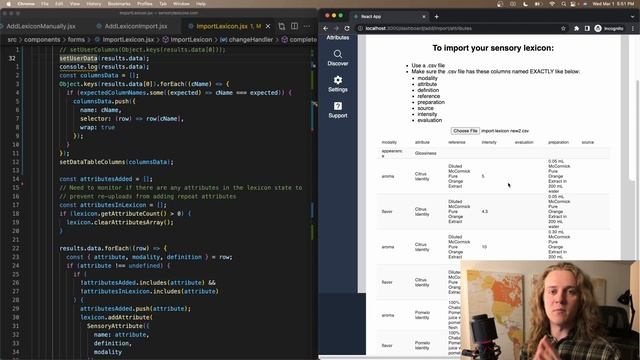Sort by the attribute column header

[x=422, y=142]
